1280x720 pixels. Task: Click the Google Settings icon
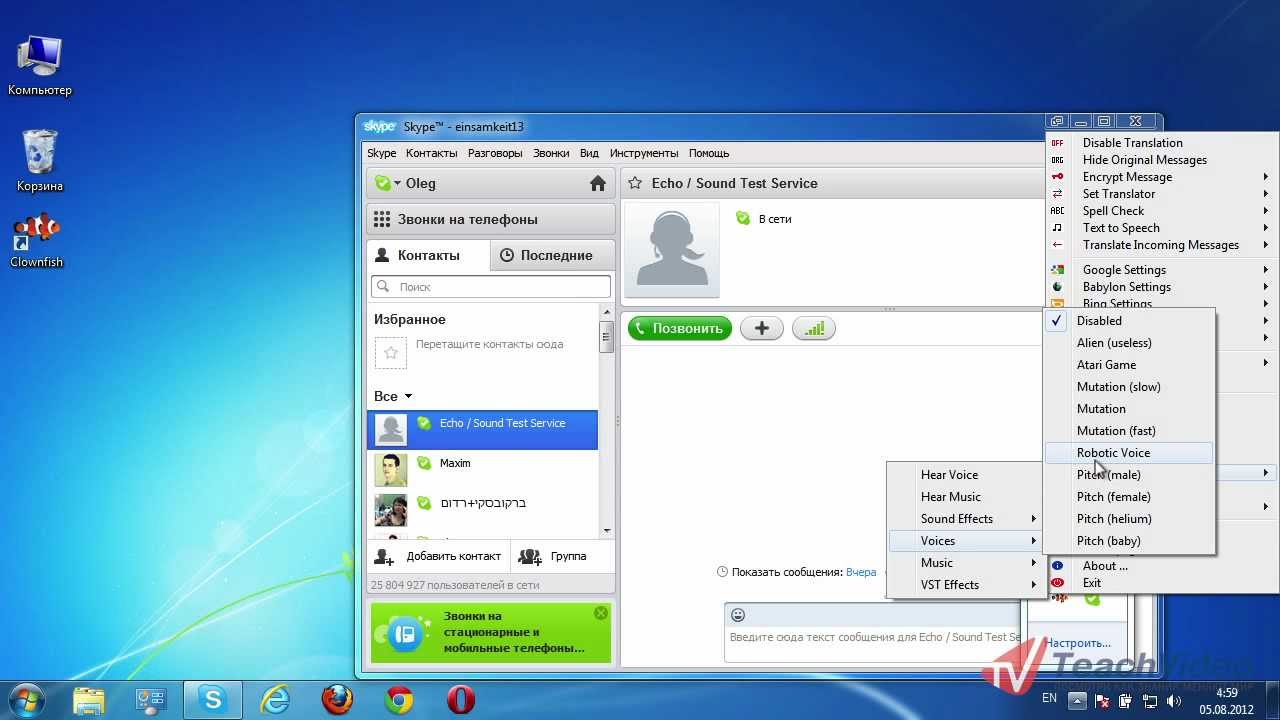coord(1057,270)
